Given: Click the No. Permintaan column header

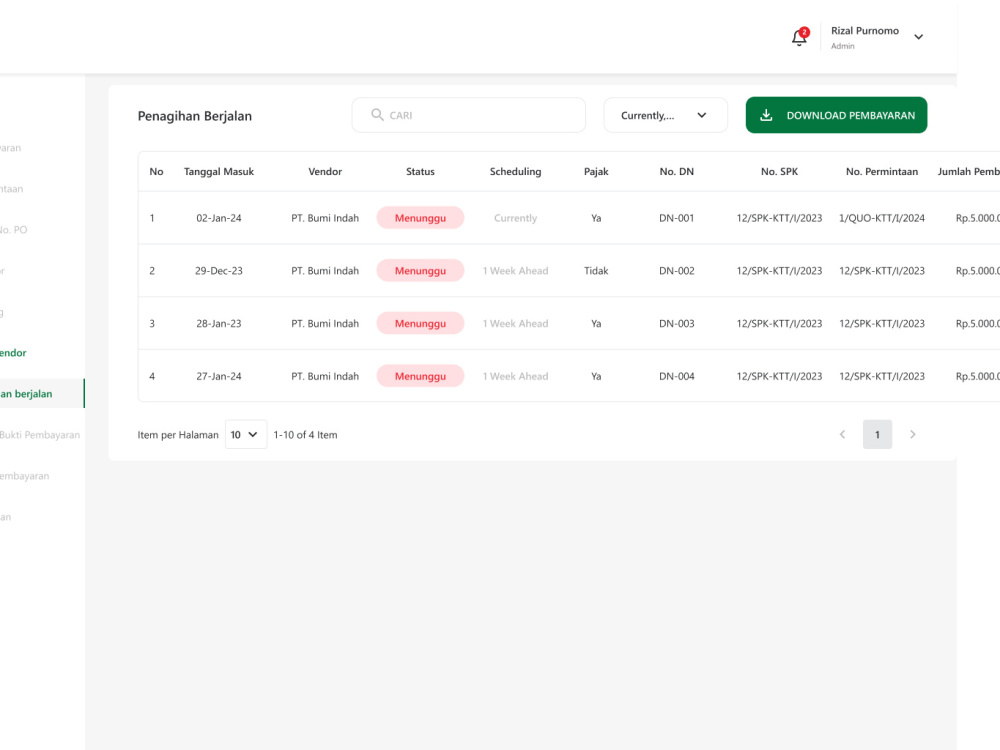Looking at the screenshot, I should (881, 172).
